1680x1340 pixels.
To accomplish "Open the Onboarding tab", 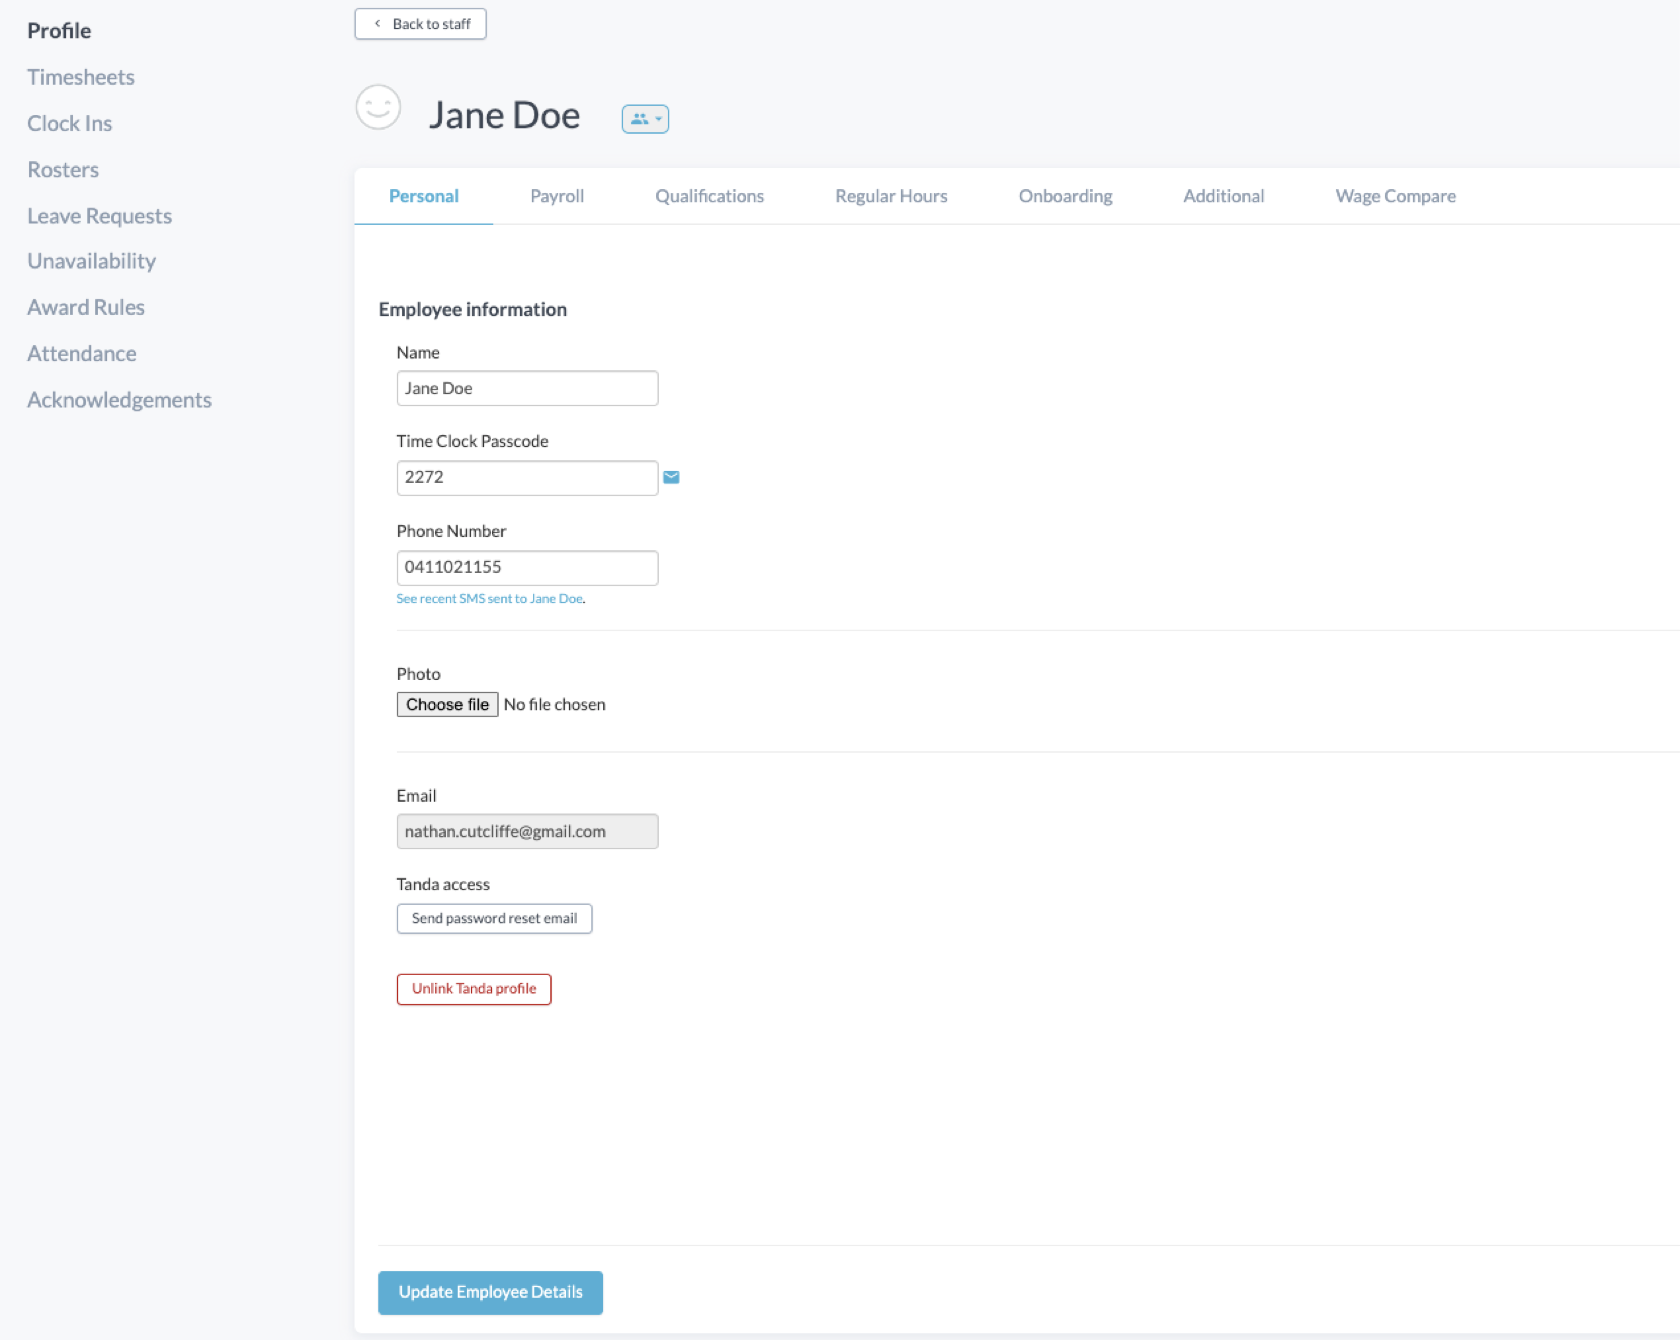I will [1065, 196].
